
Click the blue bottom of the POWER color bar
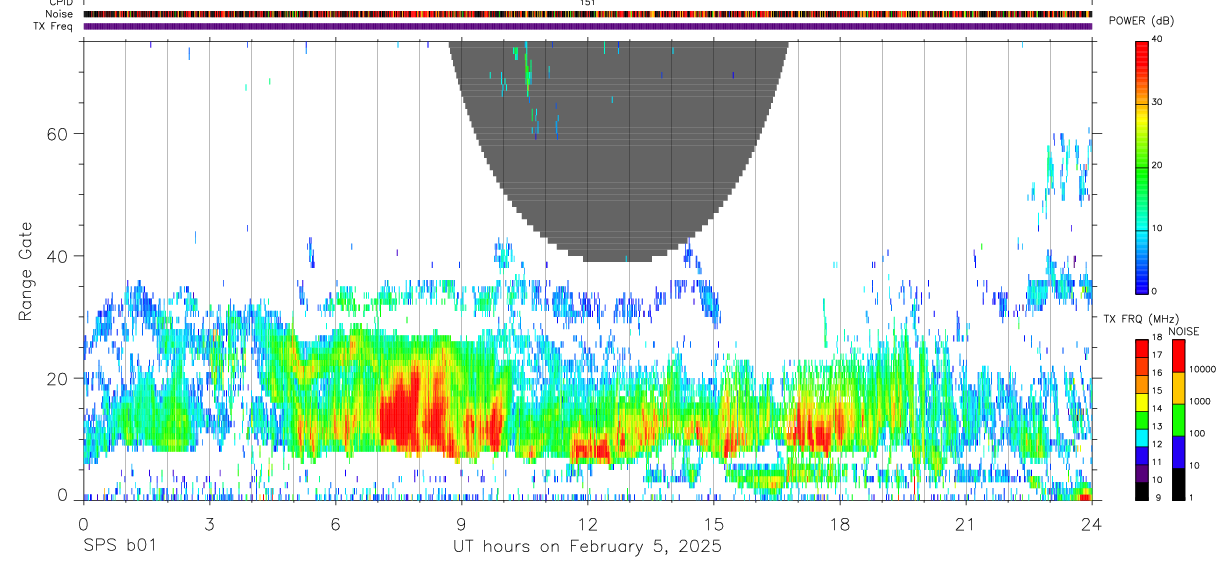point(1142,280)
